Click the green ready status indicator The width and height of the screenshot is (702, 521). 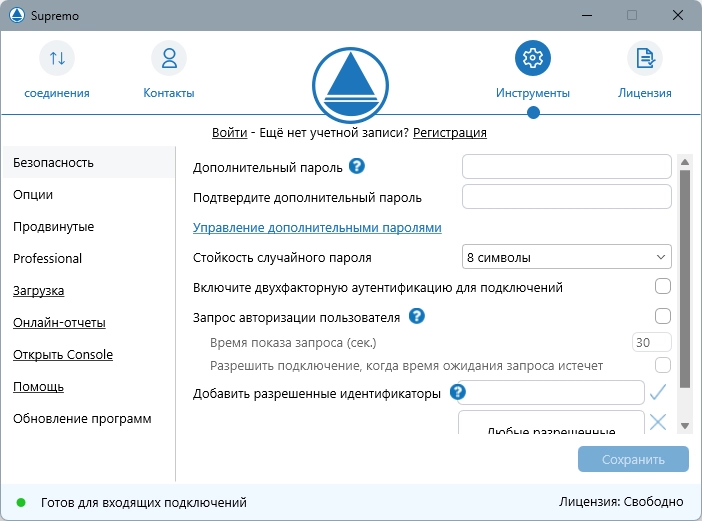click(21, 502)
